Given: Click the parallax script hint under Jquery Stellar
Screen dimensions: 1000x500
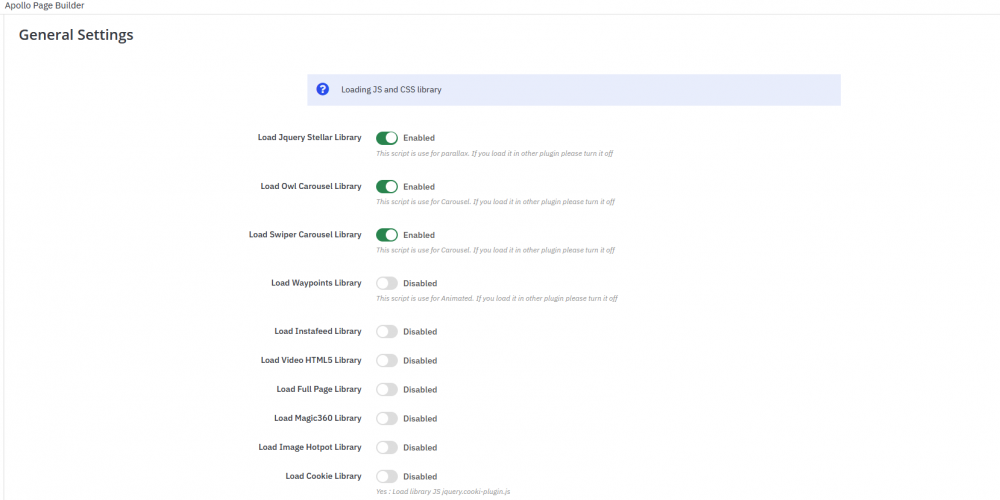Looking at the screenshot, I should tap(494, 154).
